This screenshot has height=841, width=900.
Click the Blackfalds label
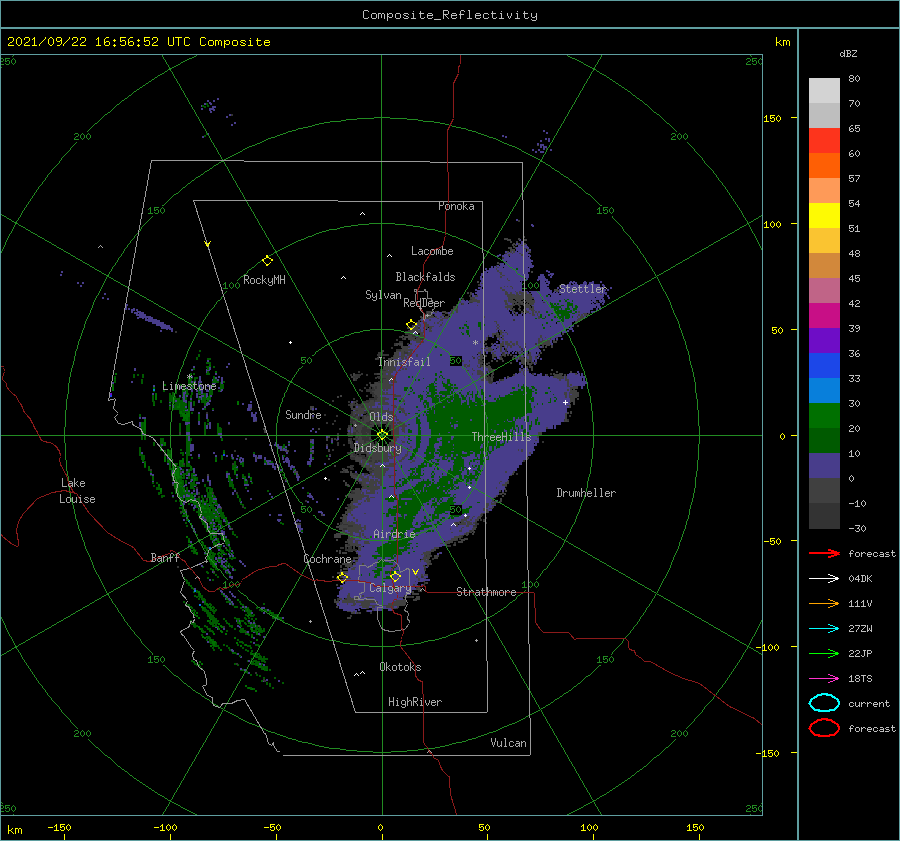coord(425,277)
